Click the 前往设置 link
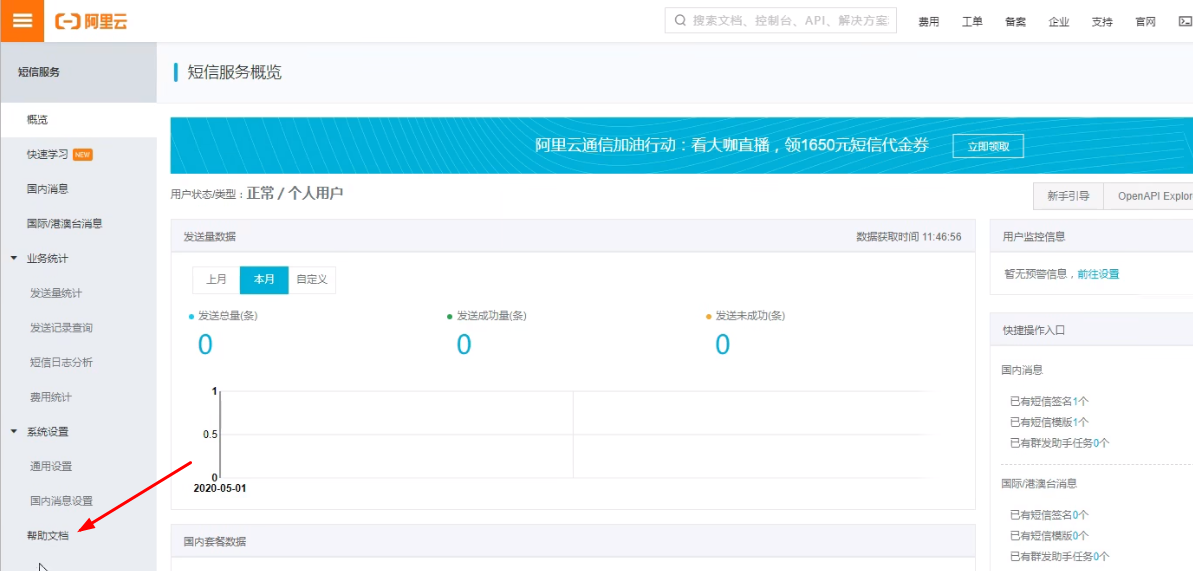Viewport: 1193px width, 571px height. coord(1098,274)
